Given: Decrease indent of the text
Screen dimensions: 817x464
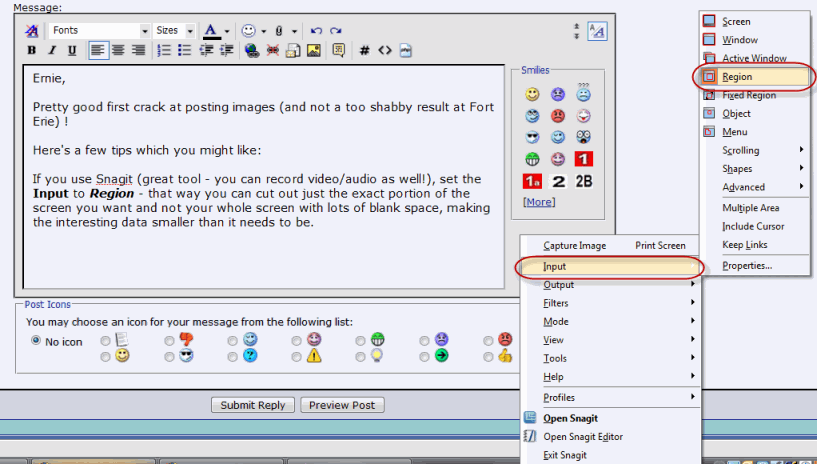Looking at the screenshot, I should pyautogui.click(x=206, y=51).
